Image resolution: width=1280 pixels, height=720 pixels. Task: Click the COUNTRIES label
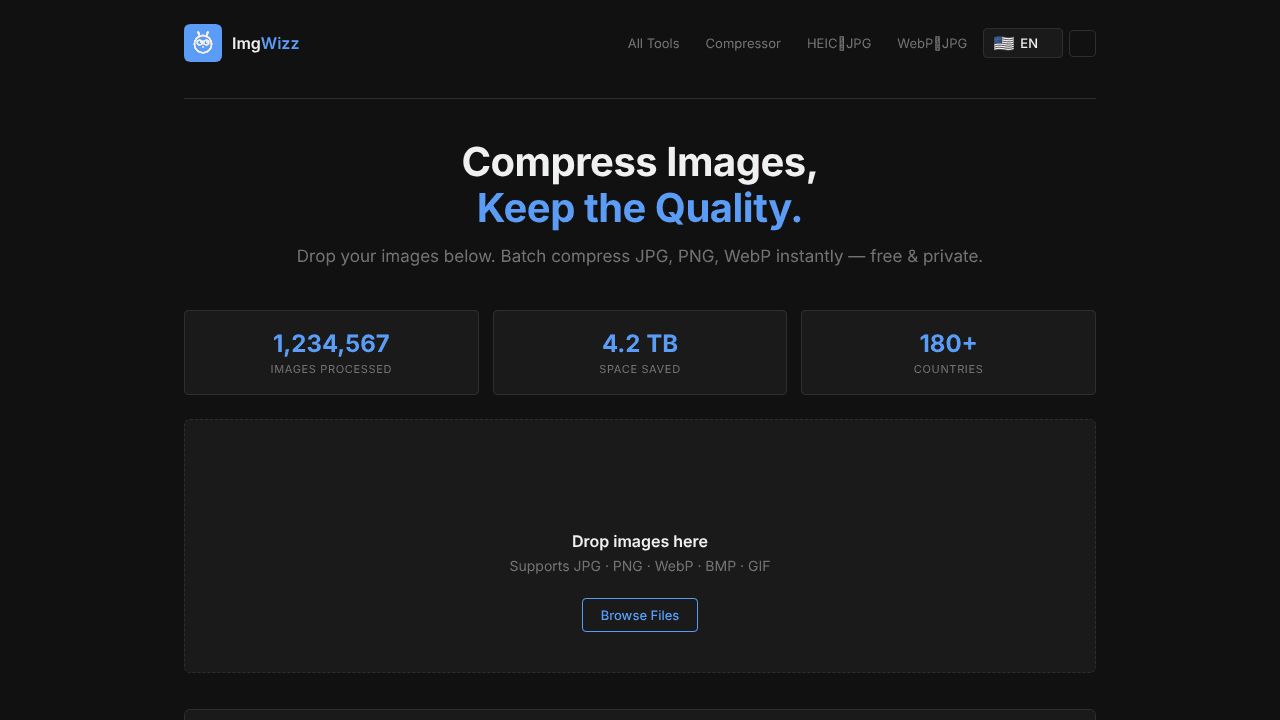(948, 369)
